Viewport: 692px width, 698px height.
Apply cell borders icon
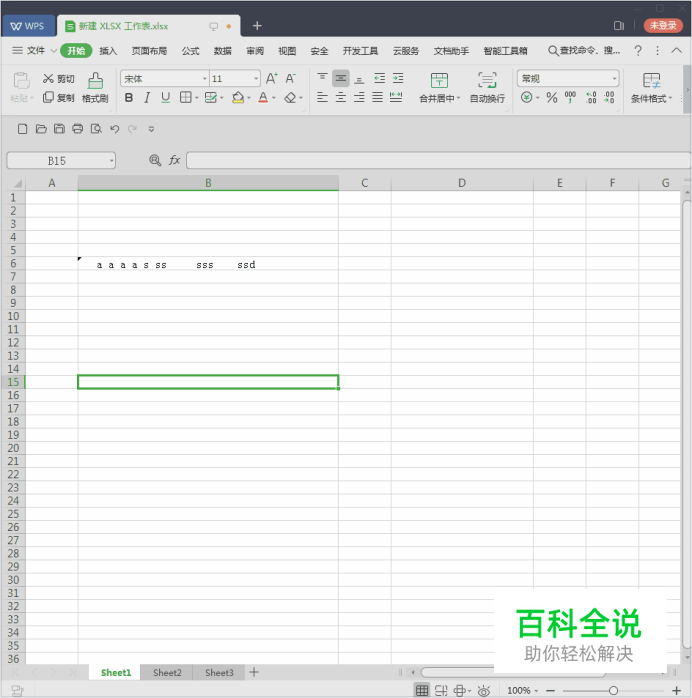point(186,97)
